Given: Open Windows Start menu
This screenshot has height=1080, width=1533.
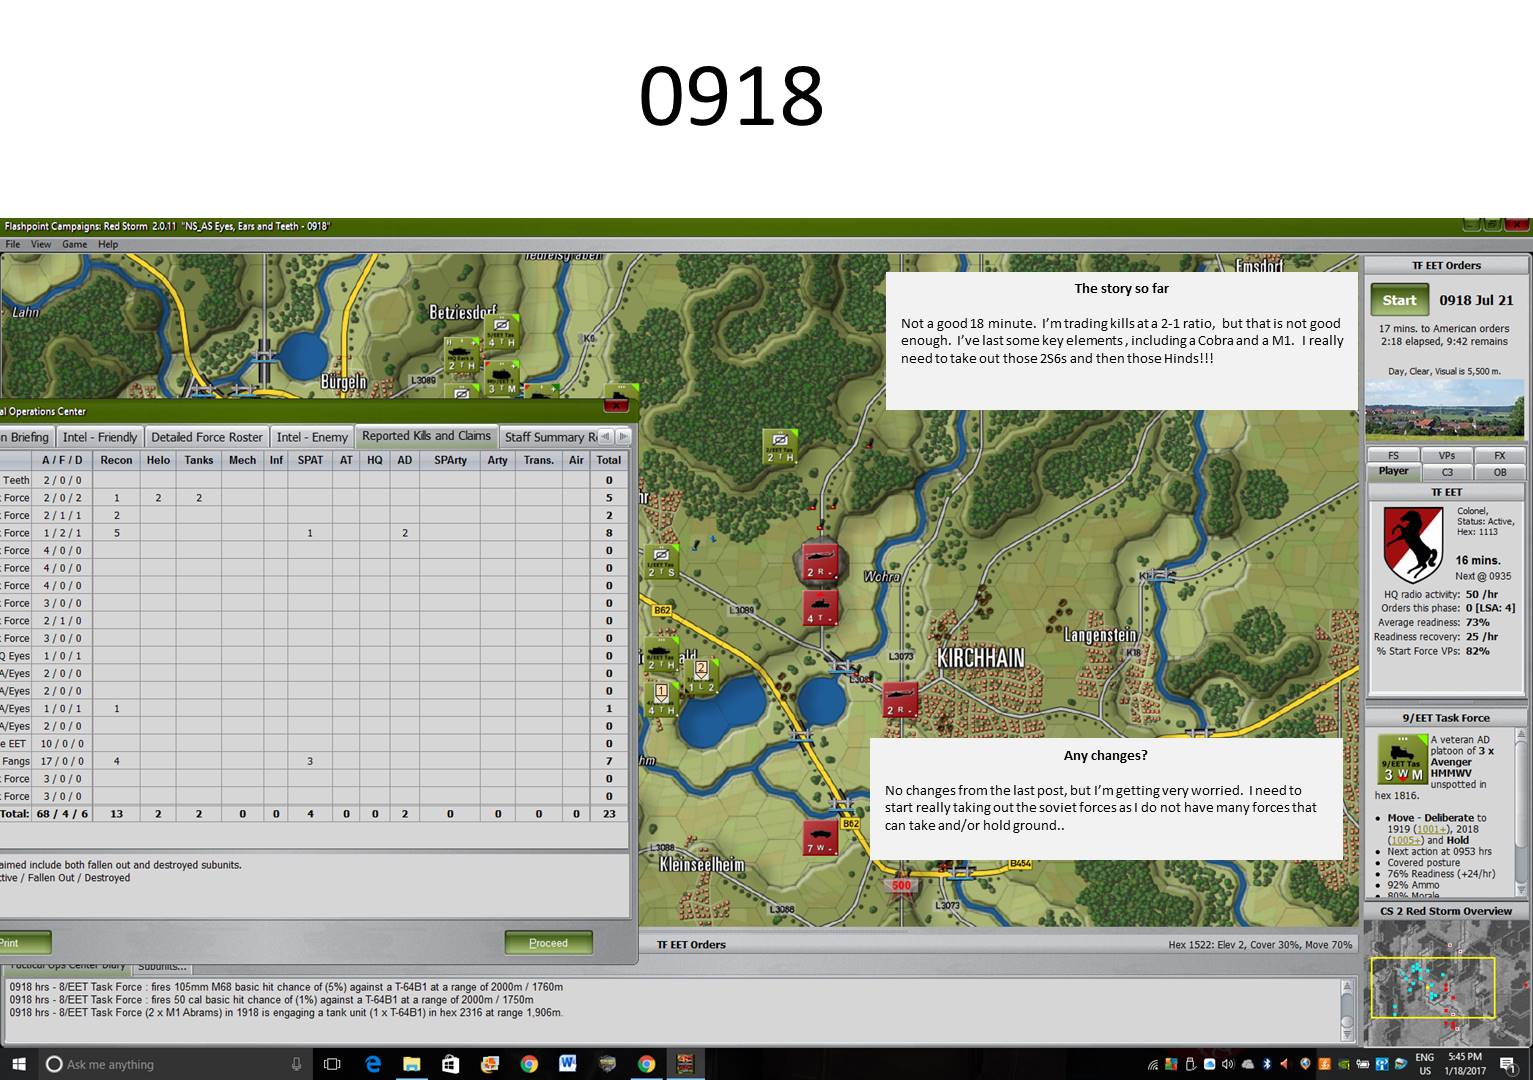Looking at the screenshot, I should tap(18, 1064).
